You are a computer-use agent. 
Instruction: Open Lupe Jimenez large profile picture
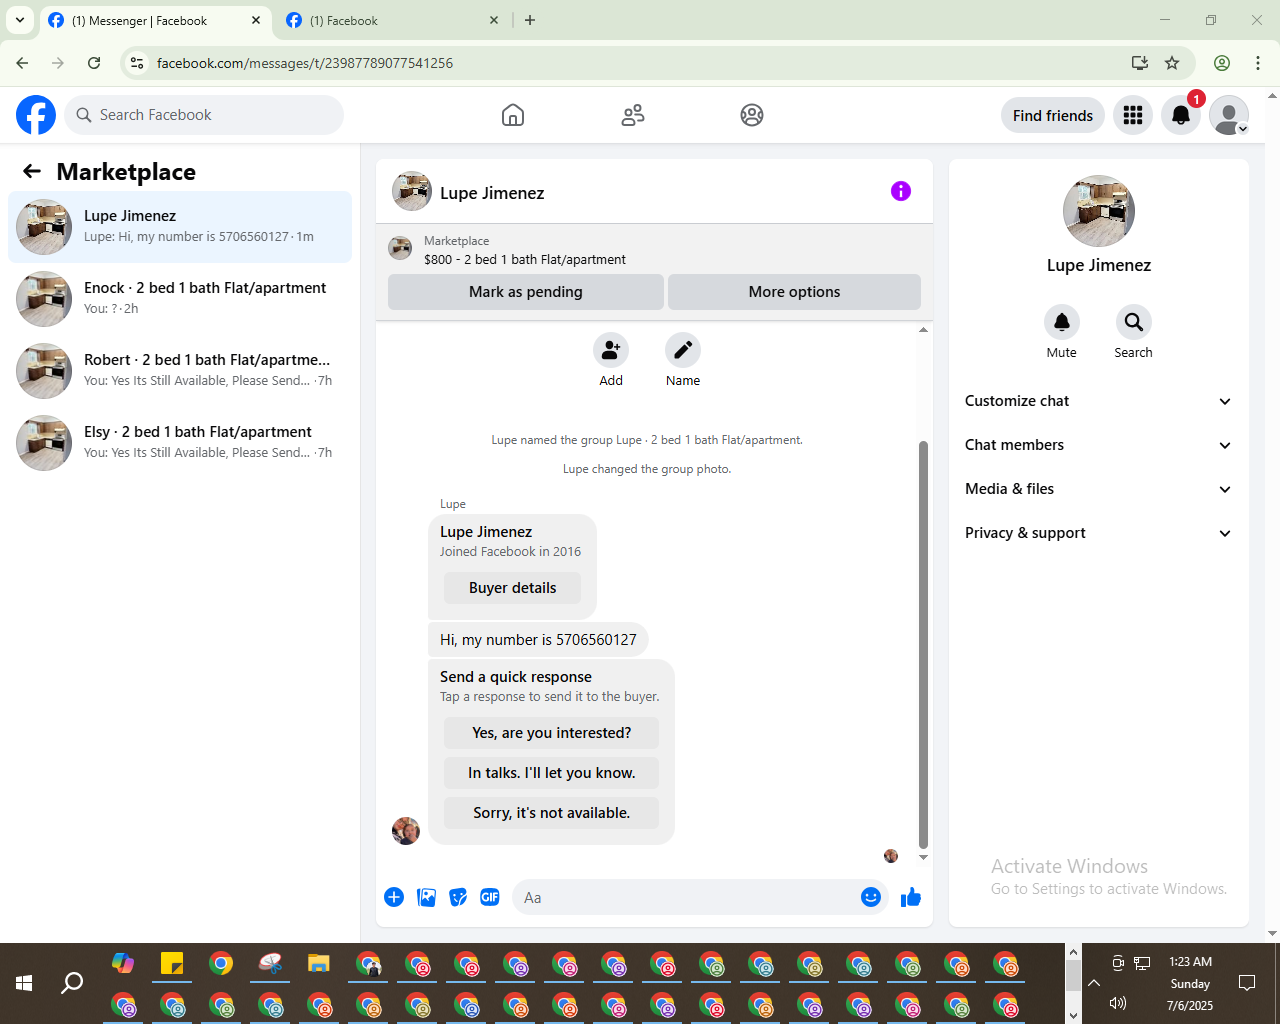click(1099, 211)
